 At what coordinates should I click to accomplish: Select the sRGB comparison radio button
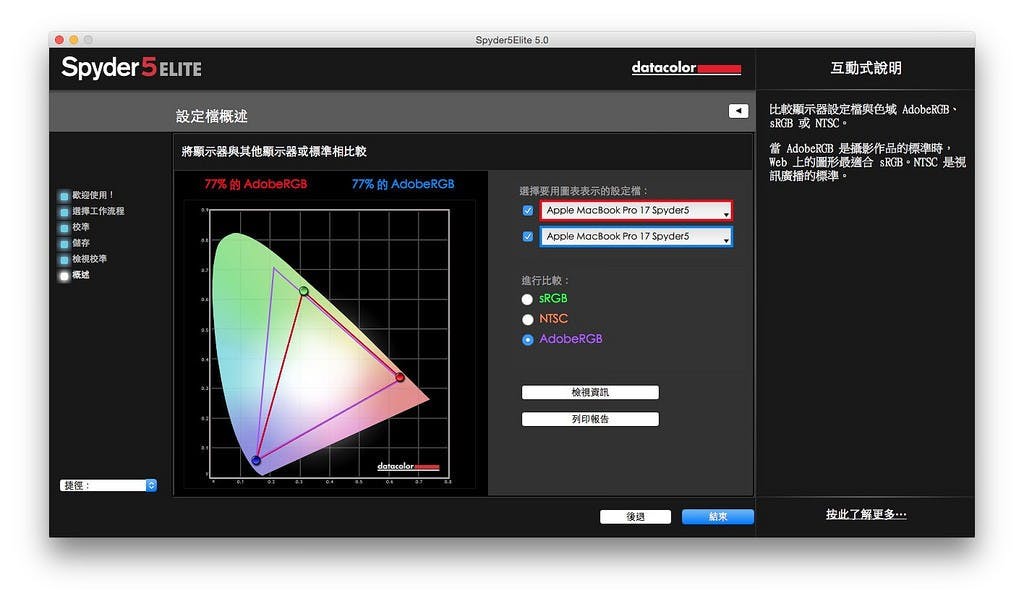click(x=527, y=299)
